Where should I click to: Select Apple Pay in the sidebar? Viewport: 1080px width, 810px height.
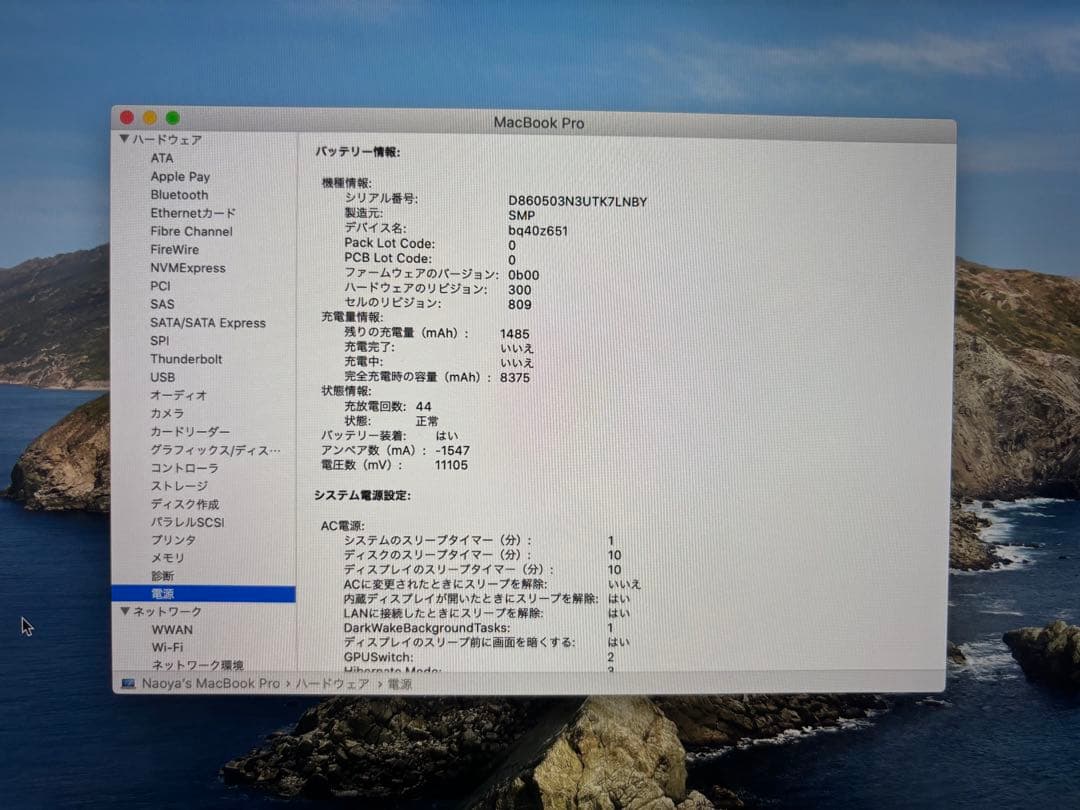tap(180, 176)
